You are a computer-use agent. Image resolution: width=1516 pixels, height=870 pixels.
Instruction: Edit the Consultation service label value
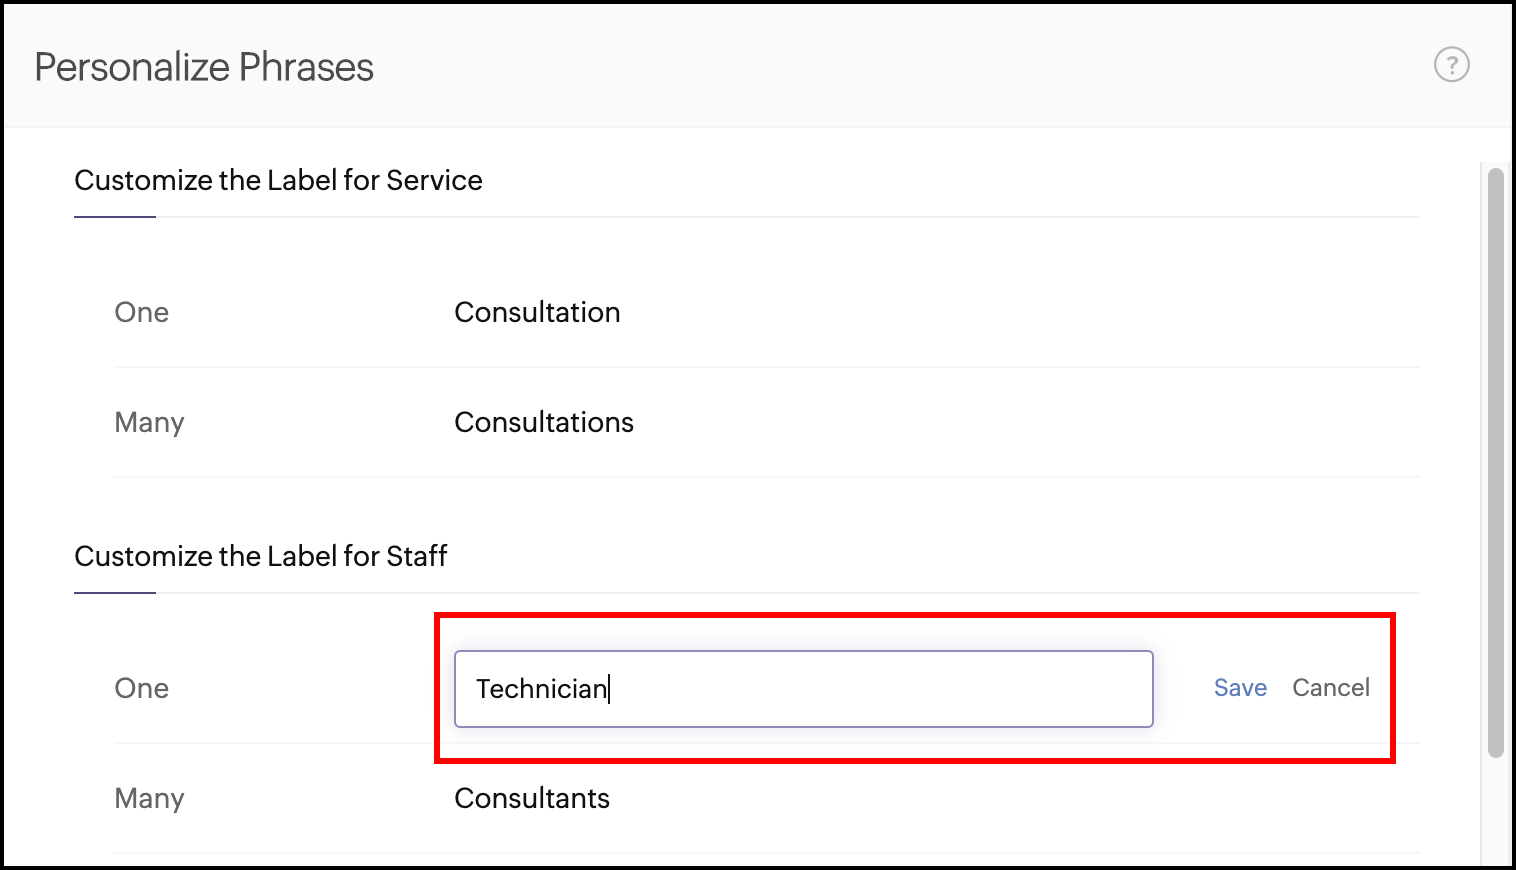coord(537,312)
